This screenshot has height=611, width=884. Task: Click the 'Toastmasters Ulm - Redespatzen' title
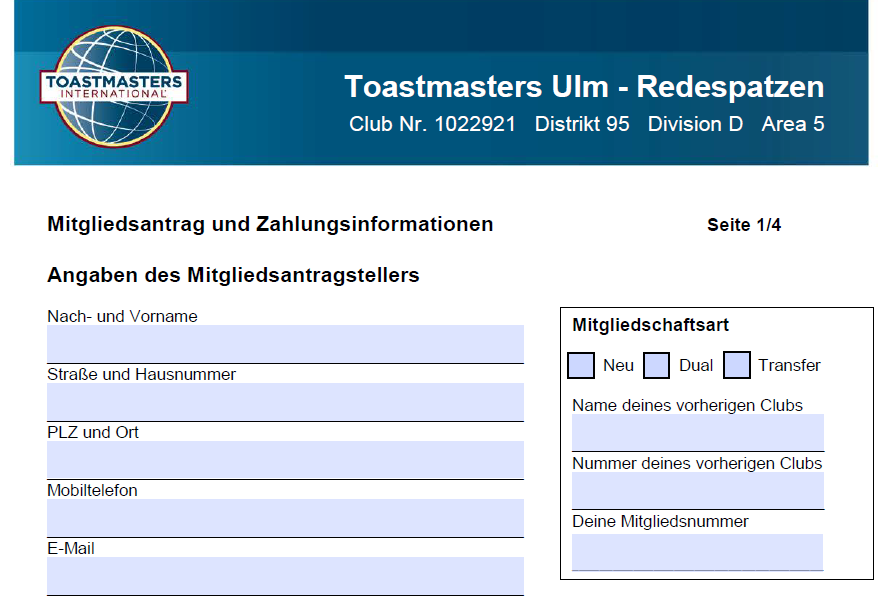click(x=584, y=87)
